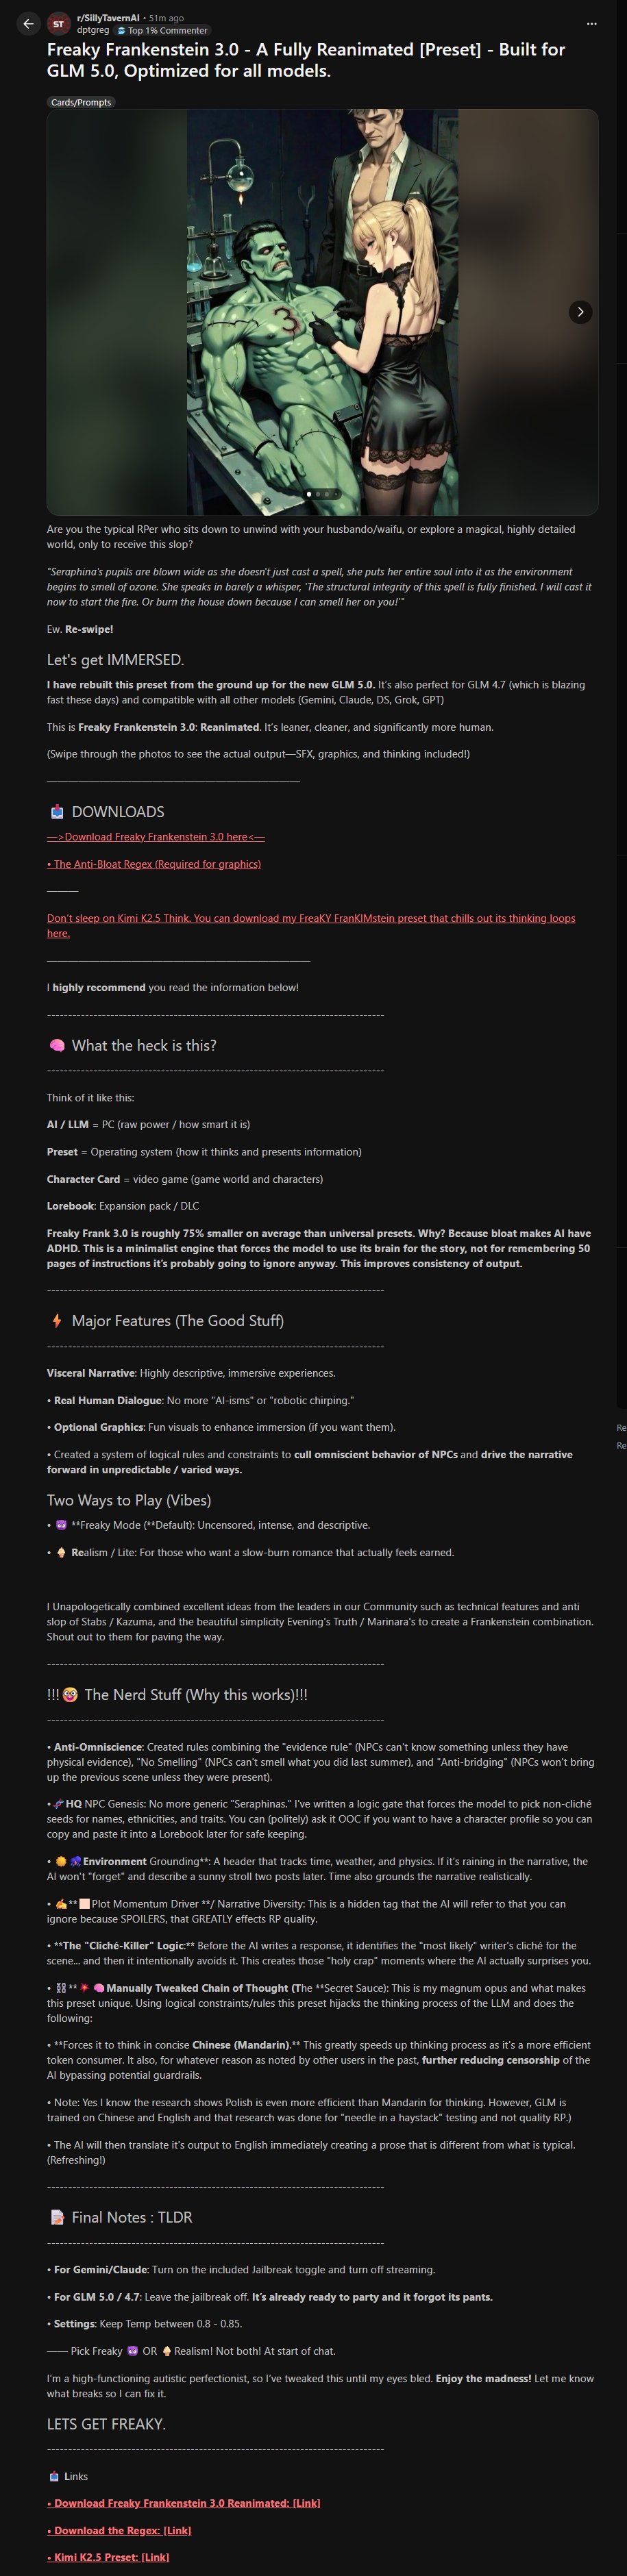The height and width of the screenshot is (2576, 627).
Task: Advance to the next carousel image
Action: click(580, 312)
